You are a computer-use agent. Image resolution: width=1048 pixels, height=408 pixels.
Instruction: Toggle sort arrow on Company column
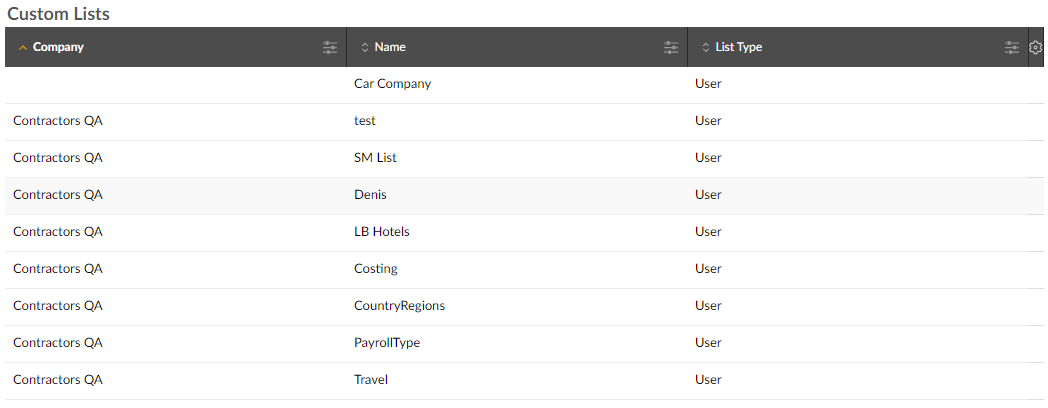click(x=23, y=47)
